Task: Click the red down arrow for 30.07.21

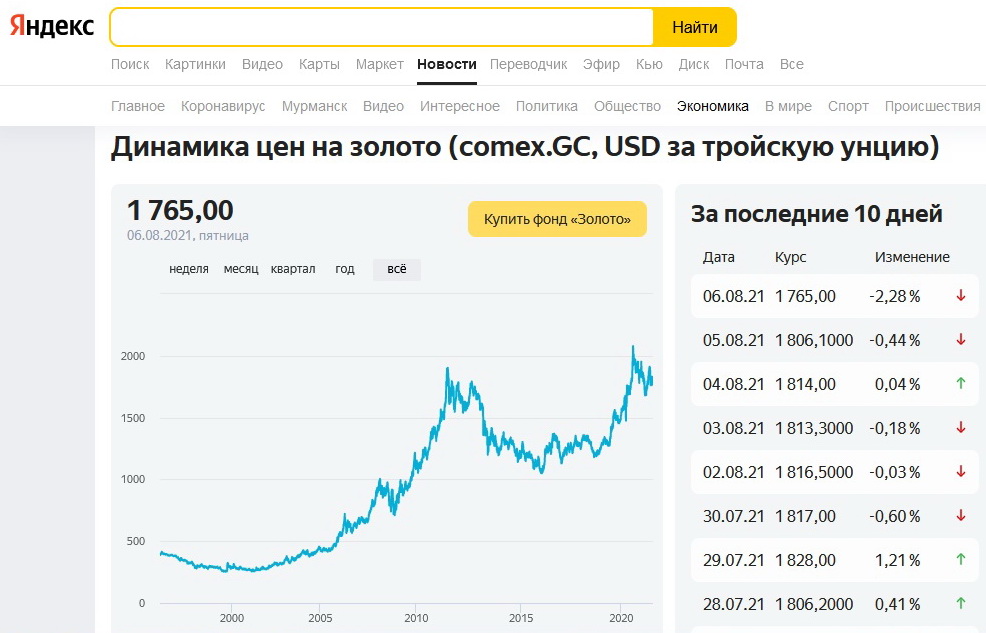Action: pyautogui.click(x=961, y=516)
